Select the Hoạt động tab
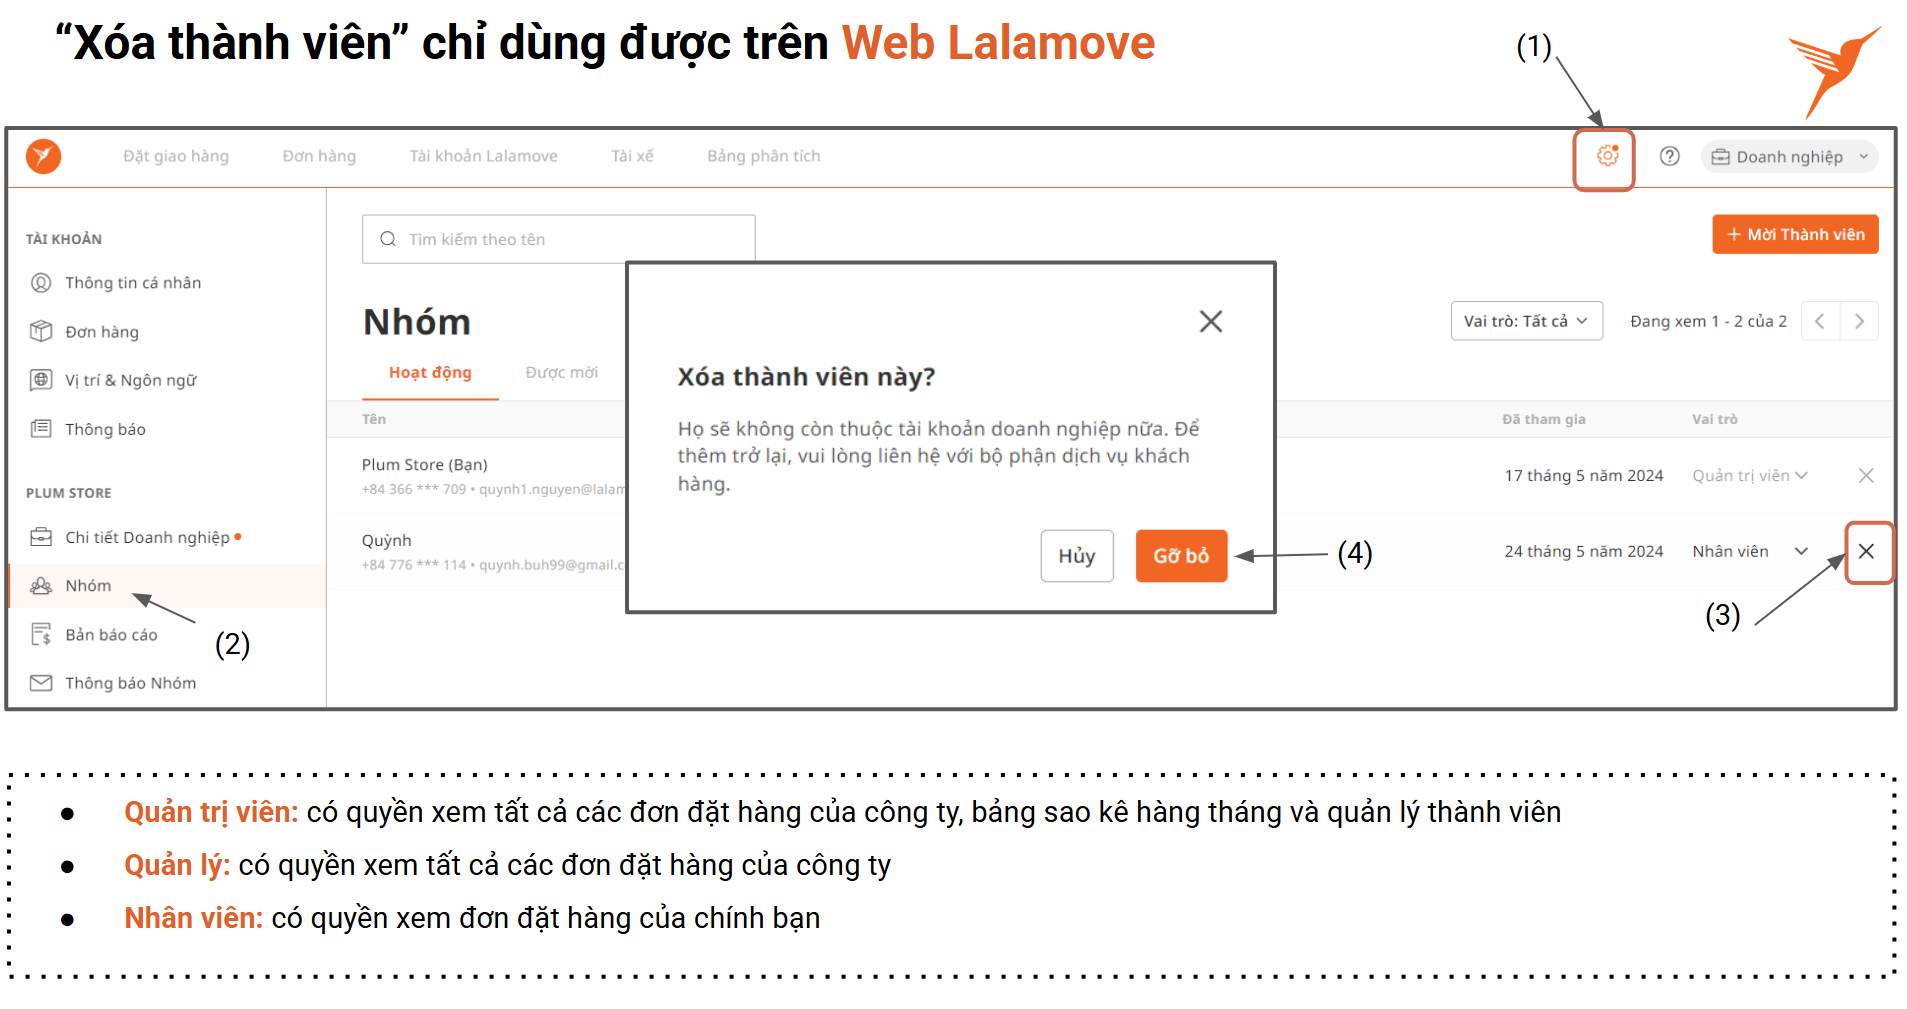 [x=430, y=373]
